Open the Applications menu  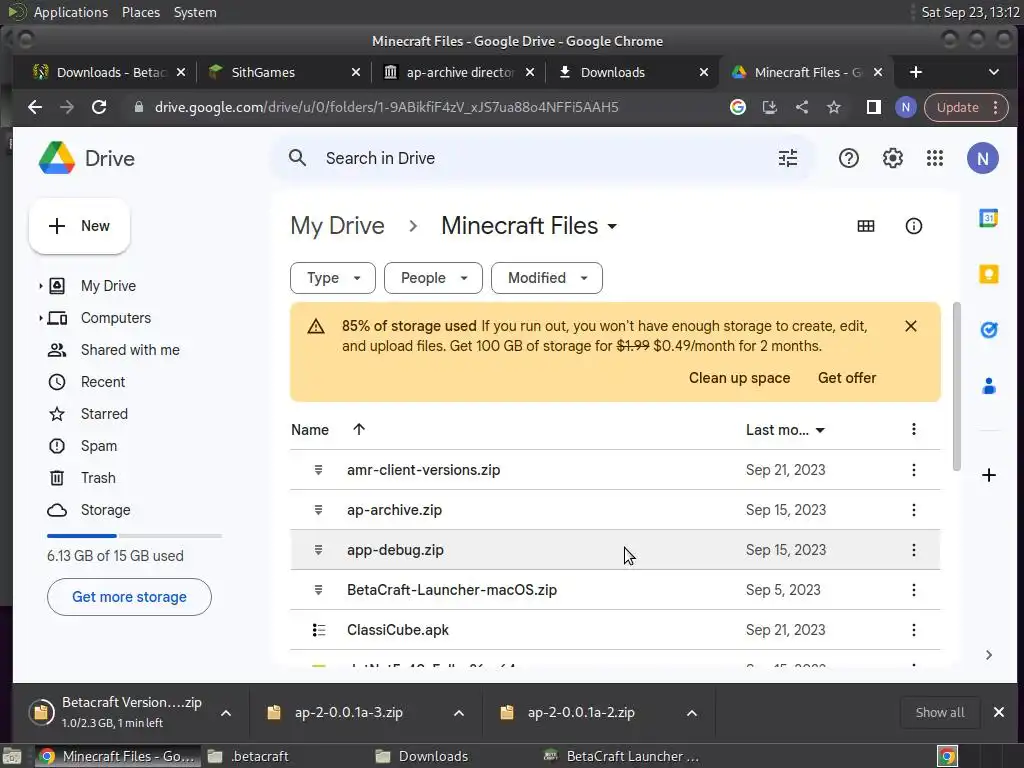pos(70,12)
